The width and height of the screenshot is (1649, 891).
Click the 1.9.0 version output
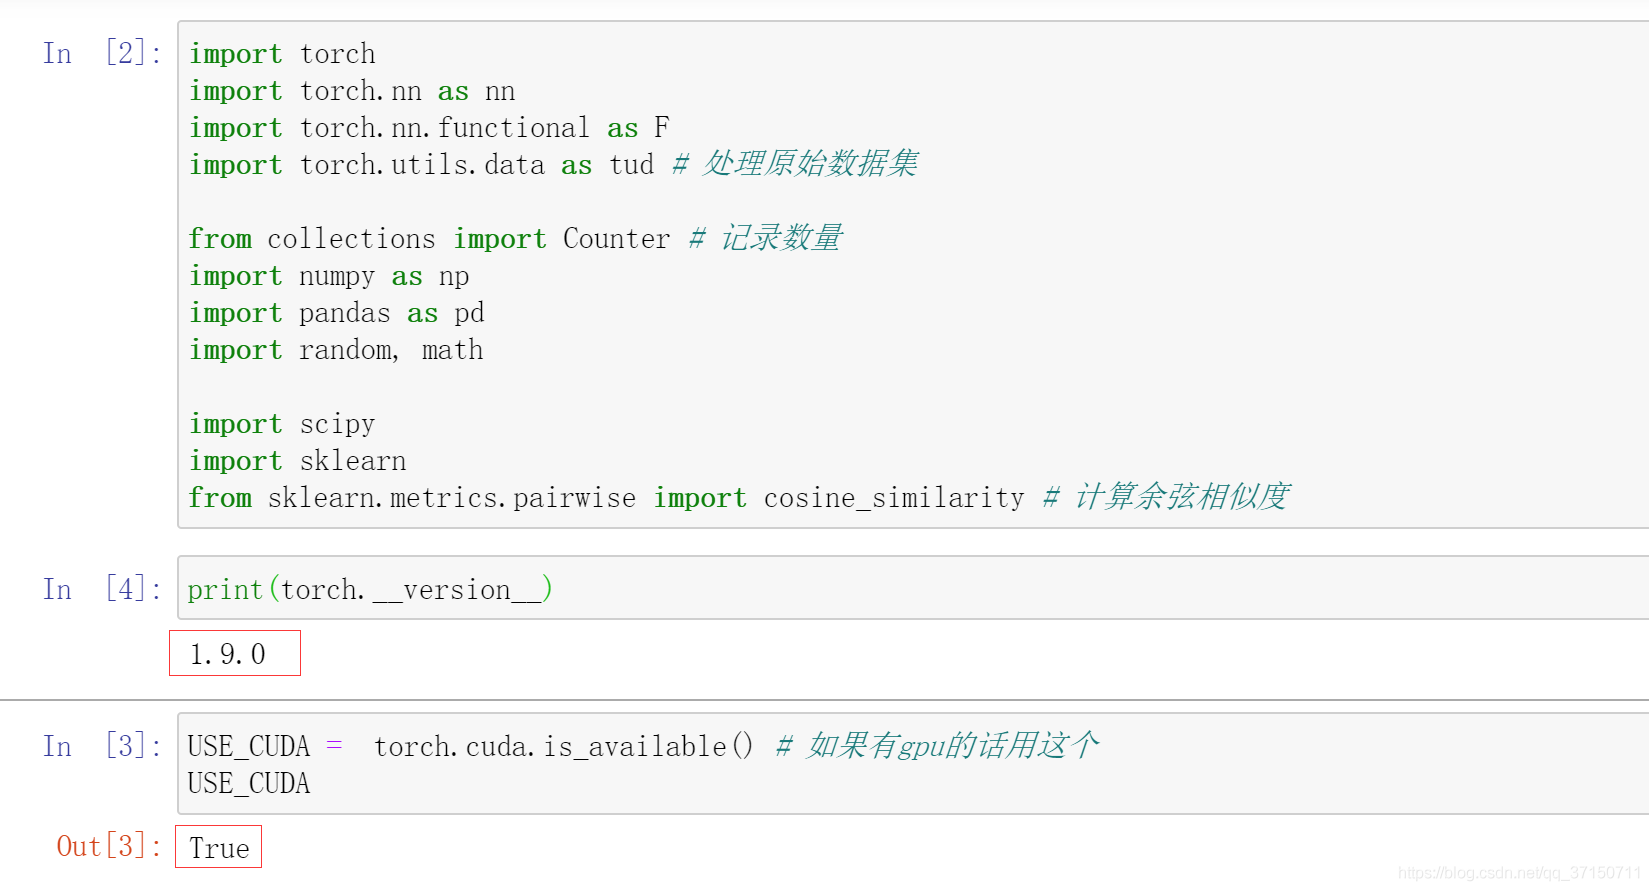(228, 654)
